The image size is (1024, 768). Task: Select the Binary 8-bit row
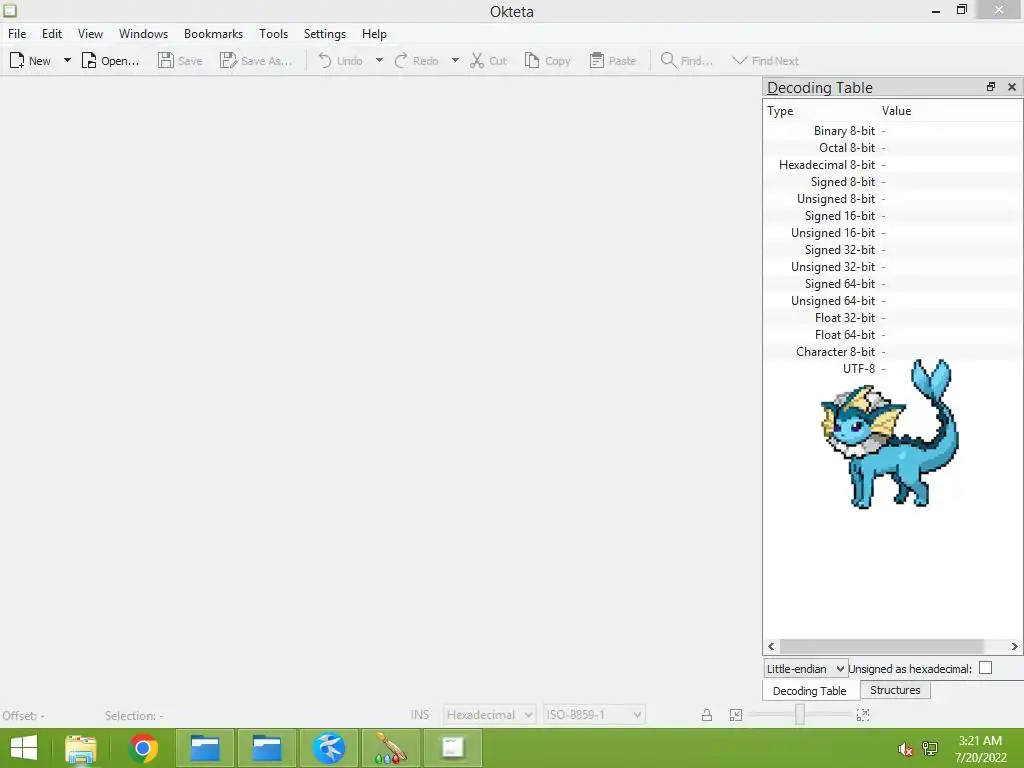892,131
